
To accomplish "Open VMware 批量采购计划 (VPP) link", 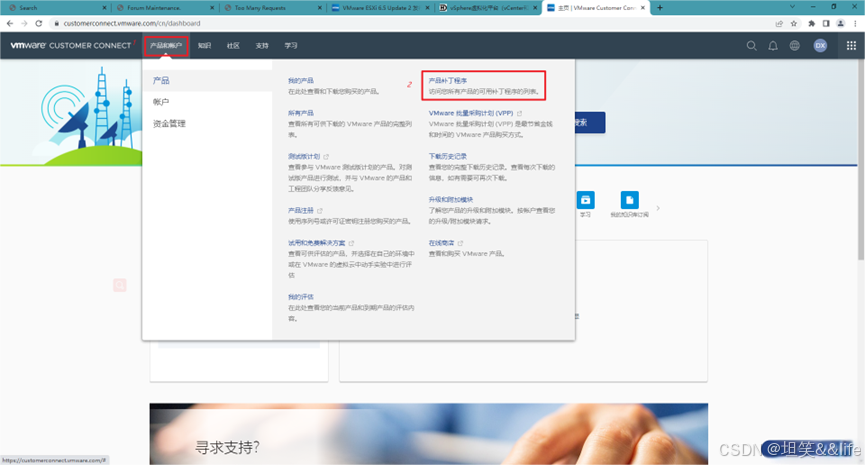I will [x=471, y=113].
